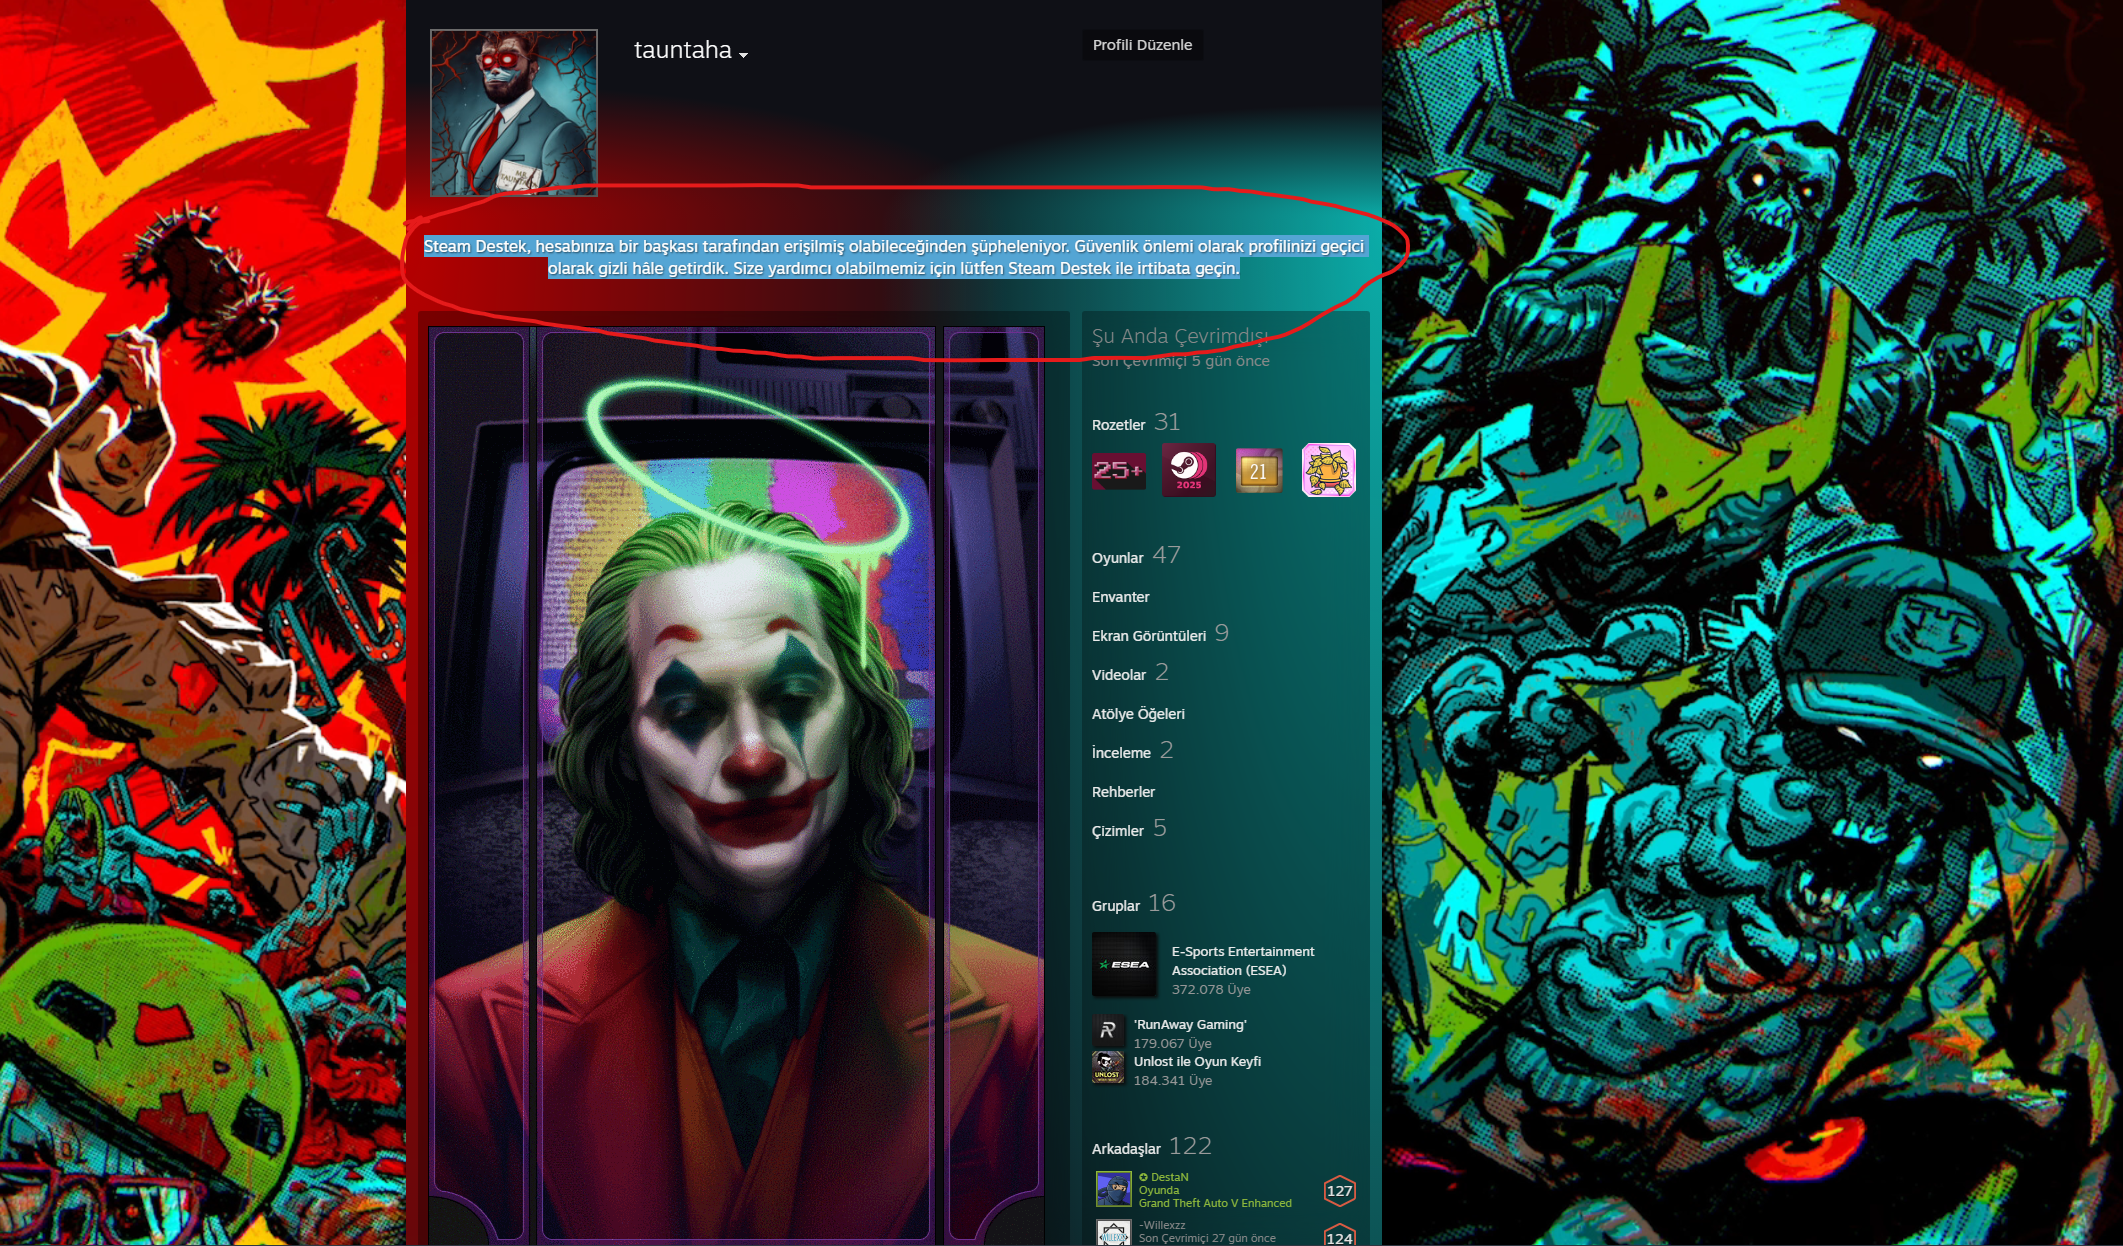Expand the tauntaha name history dropdown arrow

743,55
